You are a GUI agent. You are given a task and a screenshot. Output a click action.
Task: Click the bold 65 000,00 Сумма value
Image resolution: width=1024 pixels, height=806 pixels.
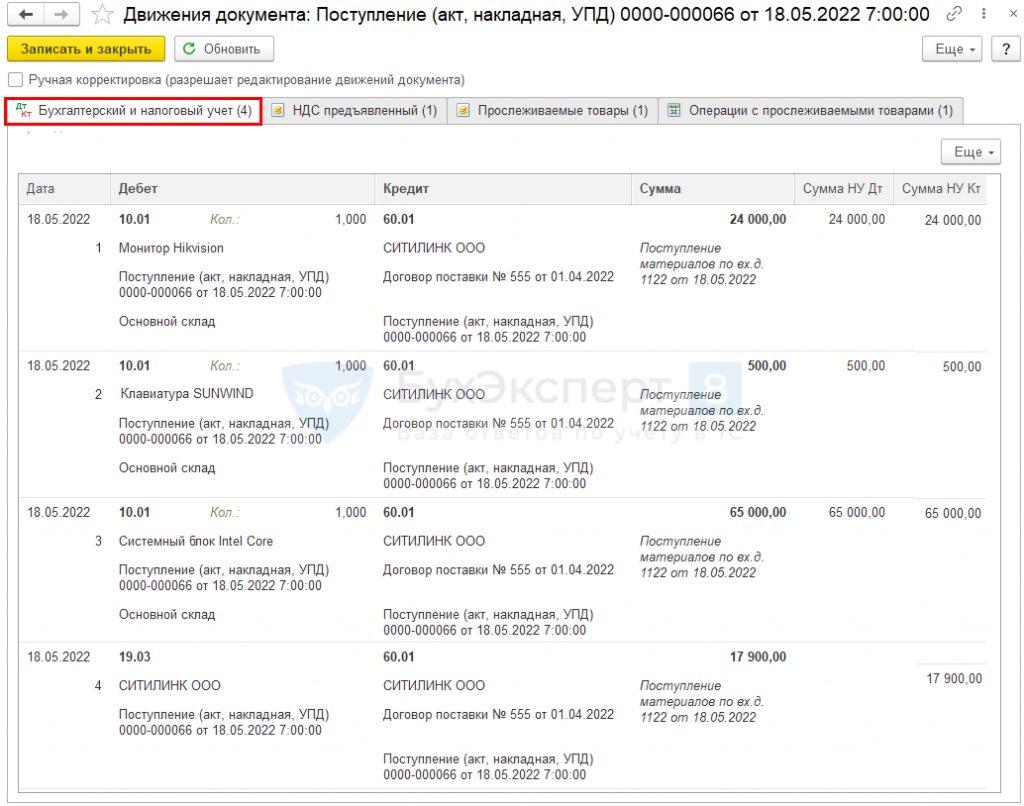[x=758, y=513]
